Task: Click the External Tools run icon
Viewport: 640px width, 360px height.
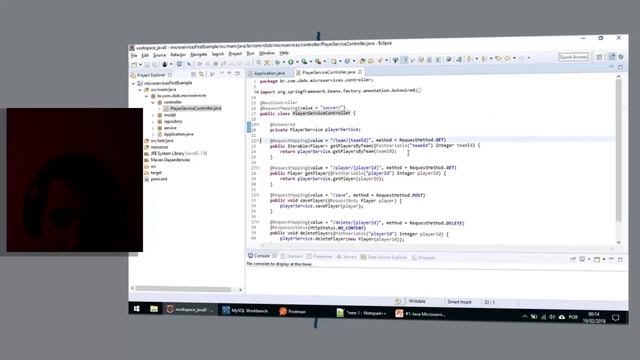Action: tap(318, 62)
